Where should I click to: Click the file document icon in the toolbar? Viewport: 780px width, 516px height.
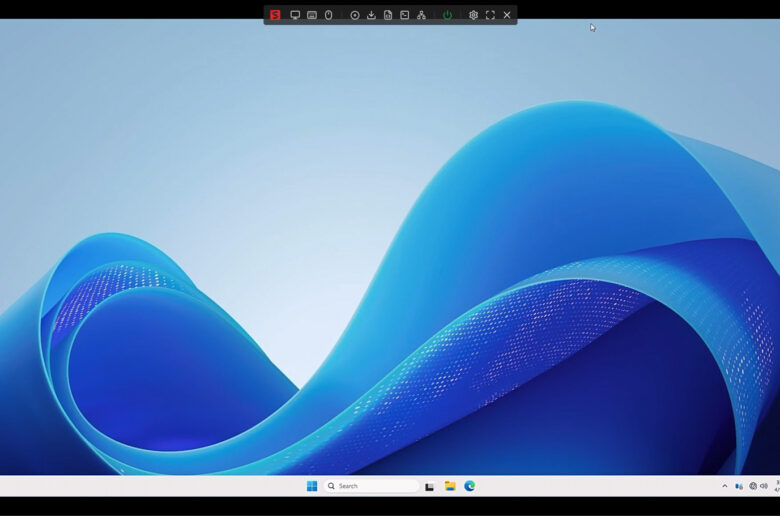(x=388, y=15)
